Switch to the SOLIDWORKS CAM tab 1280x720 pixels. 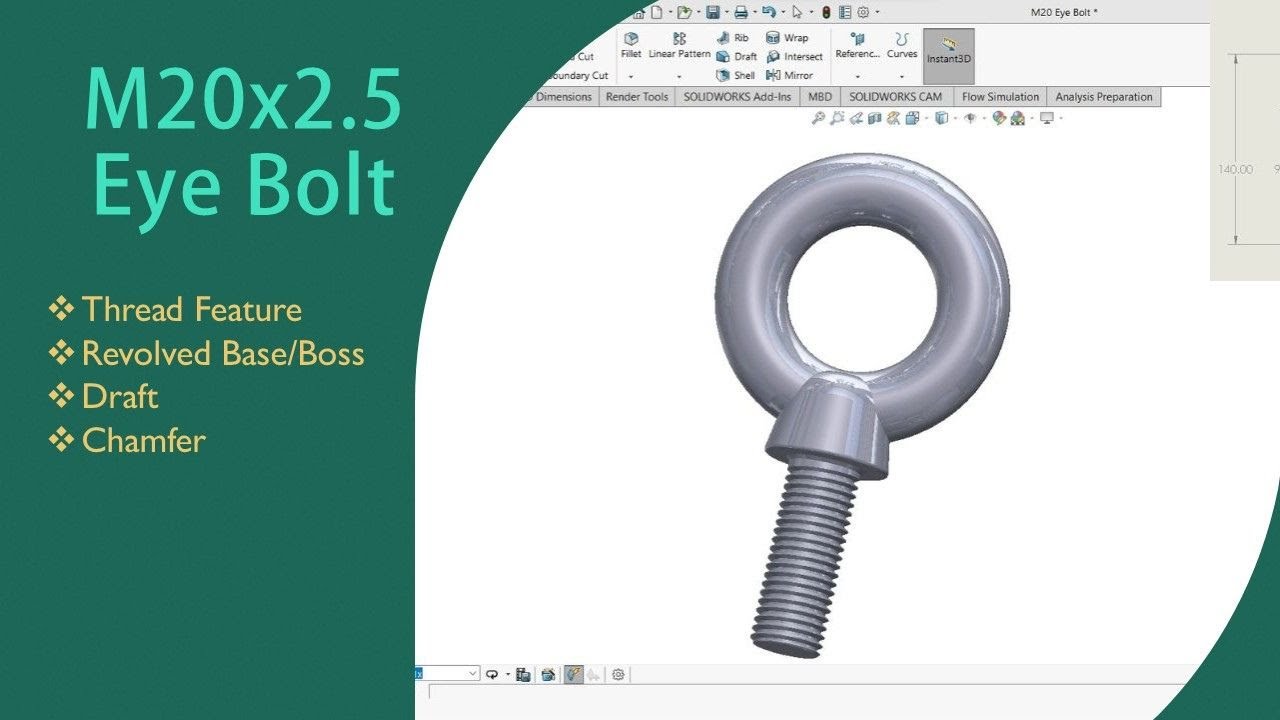896,97
